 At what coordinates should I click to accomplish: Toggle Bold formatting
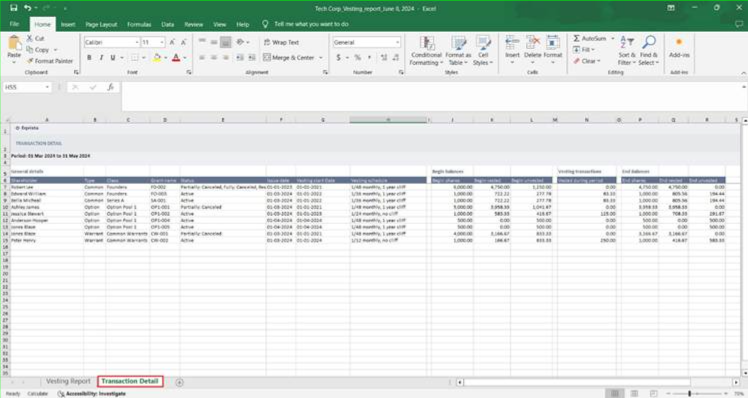(89, 58)
